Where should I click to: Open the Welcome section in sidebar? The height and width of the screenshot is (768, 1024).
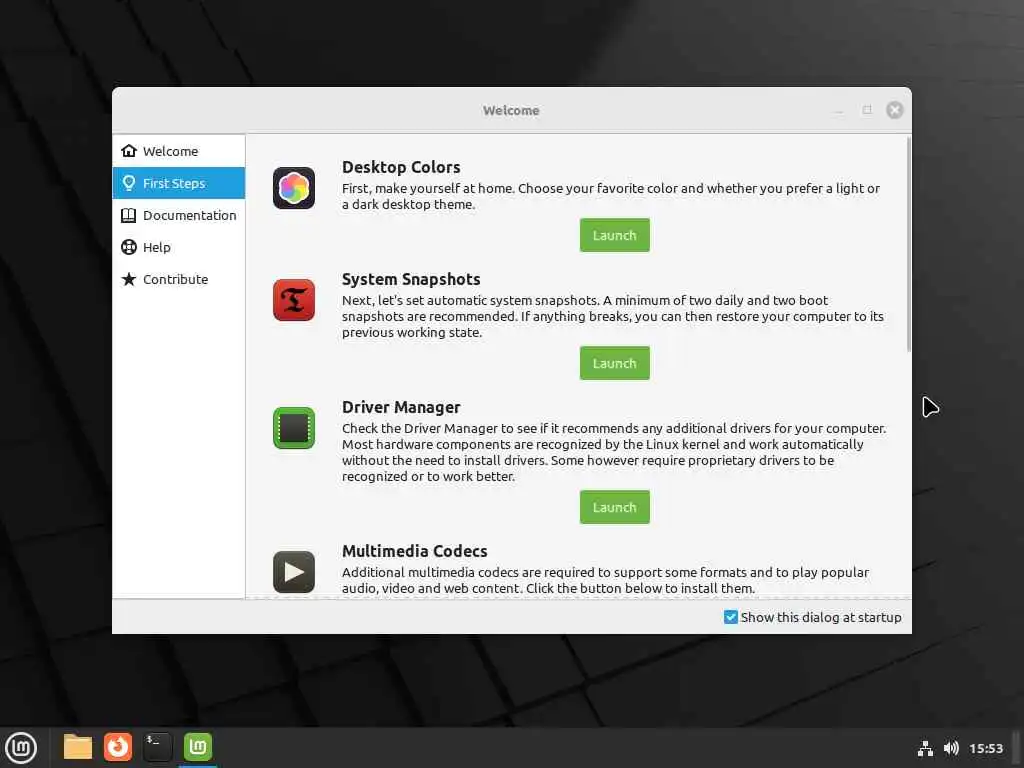point(178,151)
